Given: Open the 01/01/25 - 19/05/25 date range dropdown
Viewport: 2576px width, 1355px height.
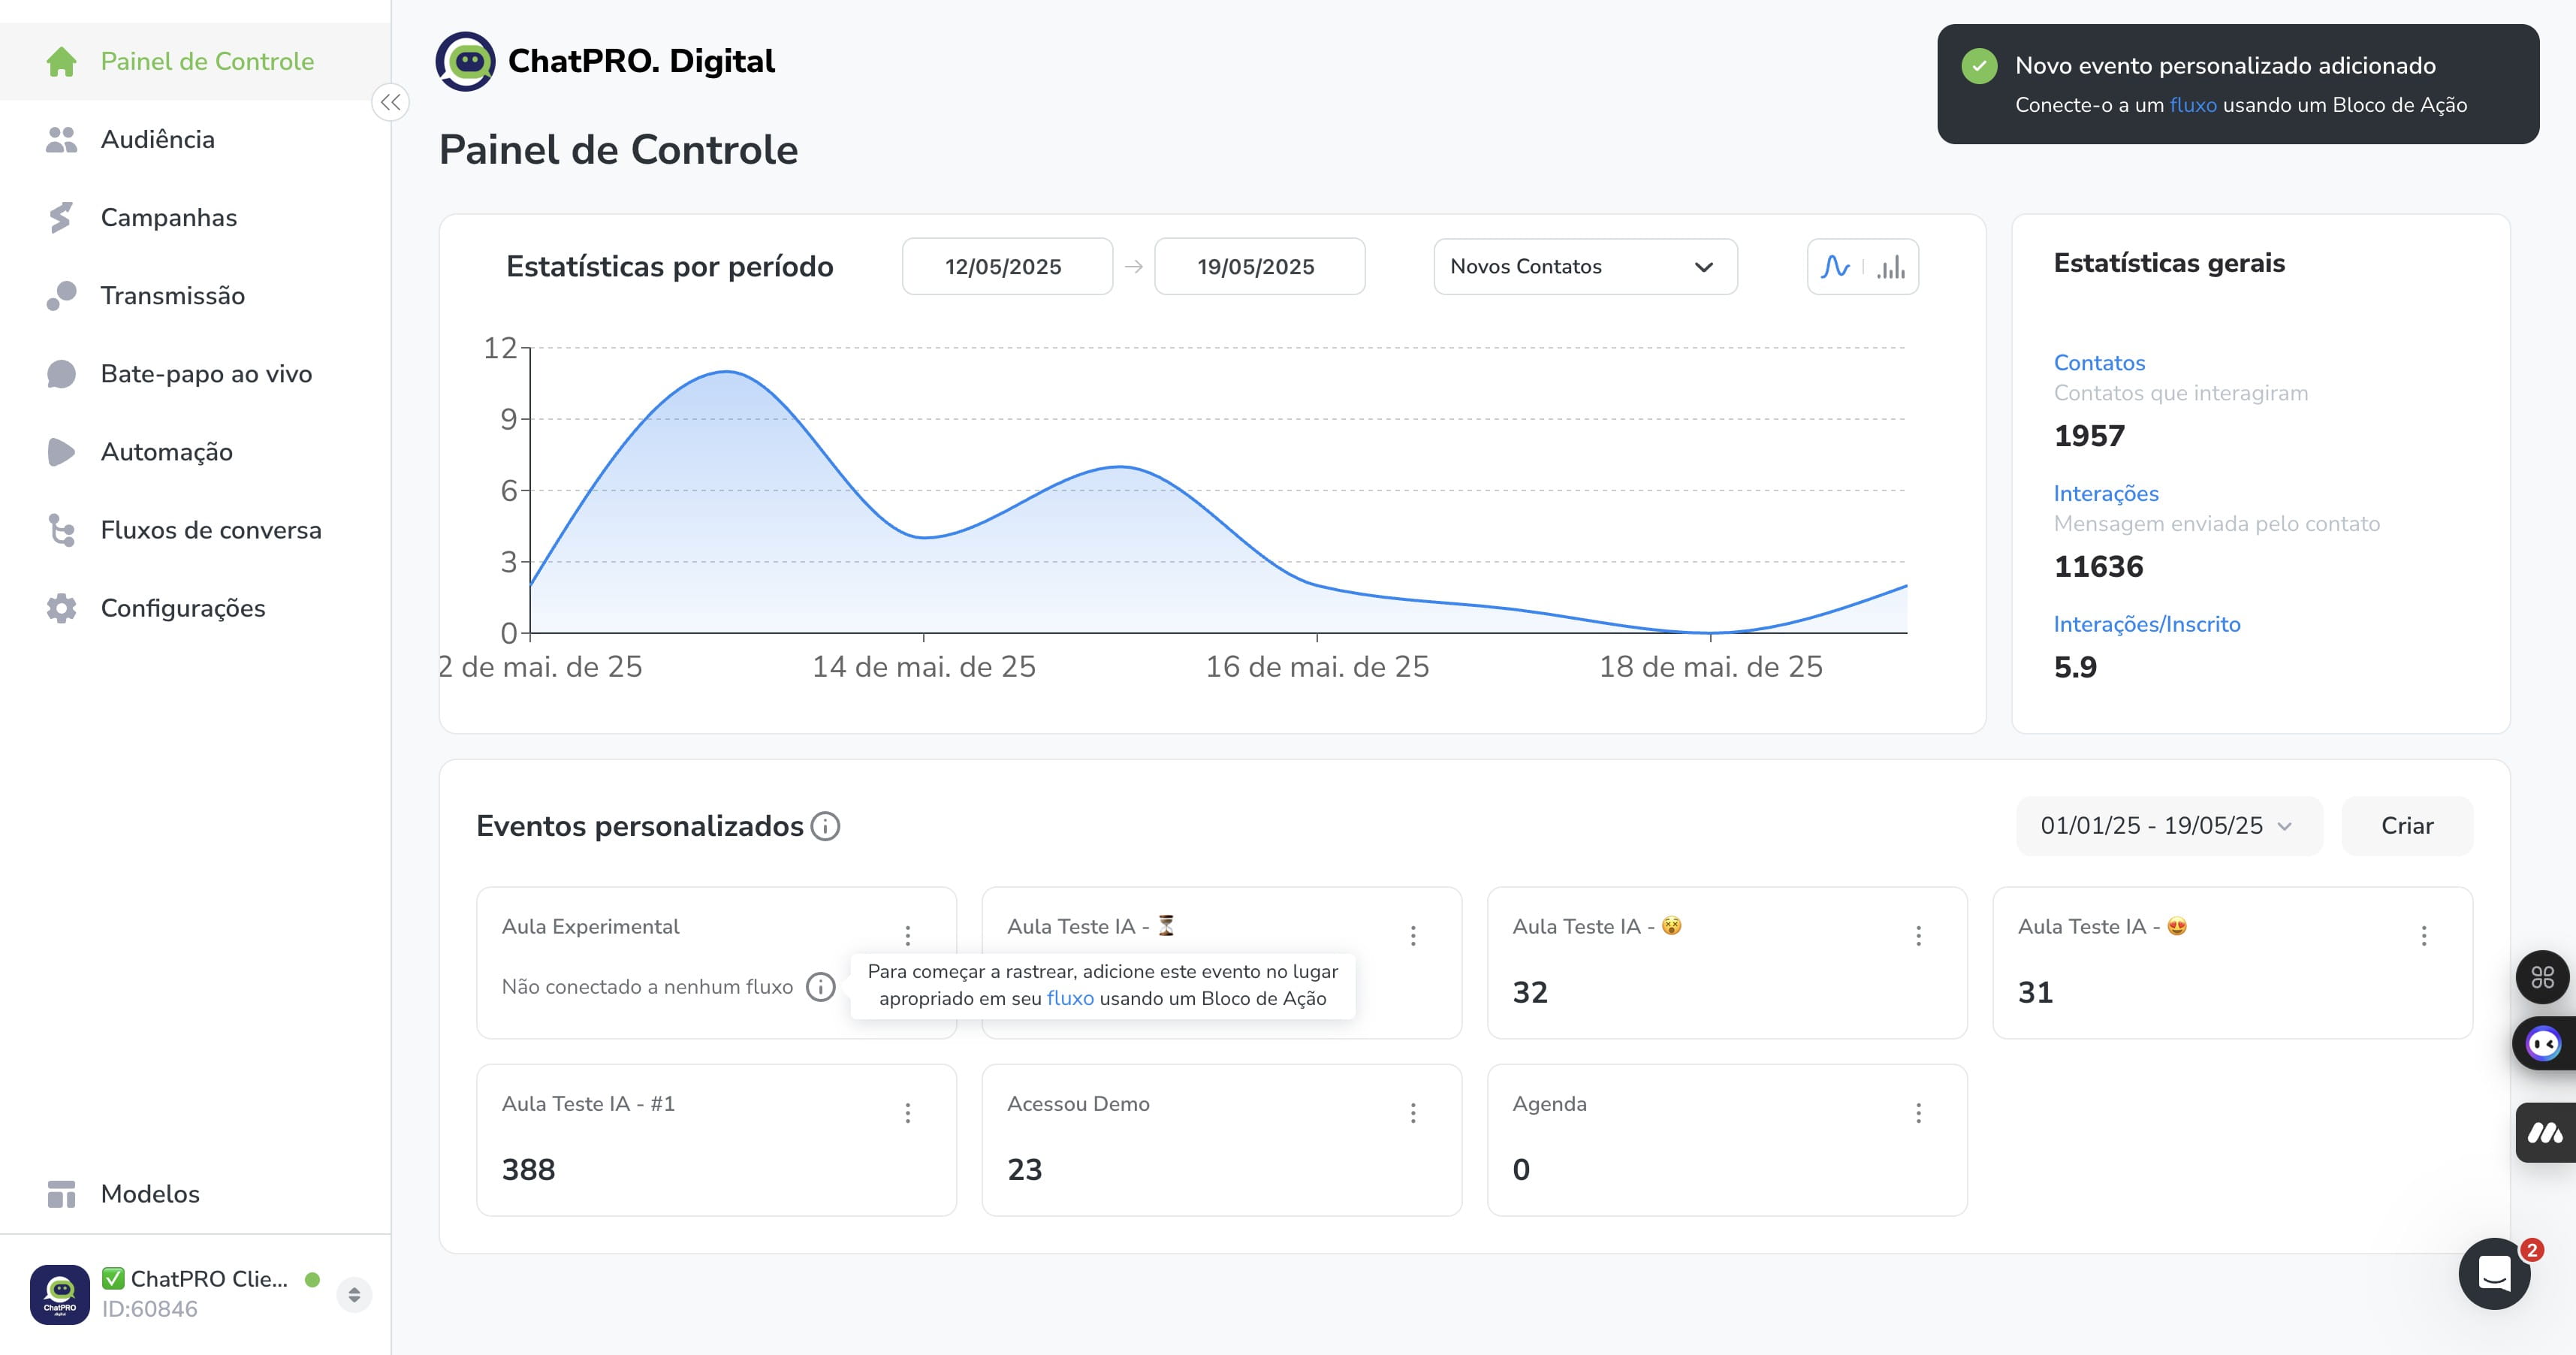Looking at the screenshot, I should [x=2168, y=826].
